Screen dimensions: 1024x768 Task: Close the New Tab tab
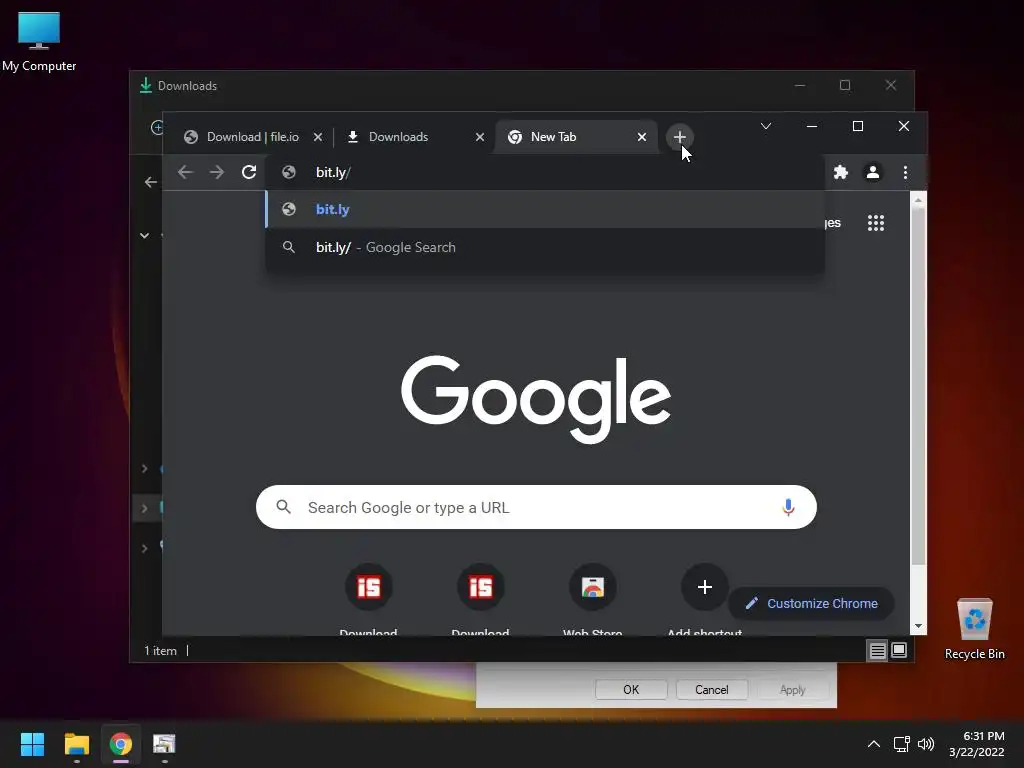pyautogui.click(x=642, y=137)
